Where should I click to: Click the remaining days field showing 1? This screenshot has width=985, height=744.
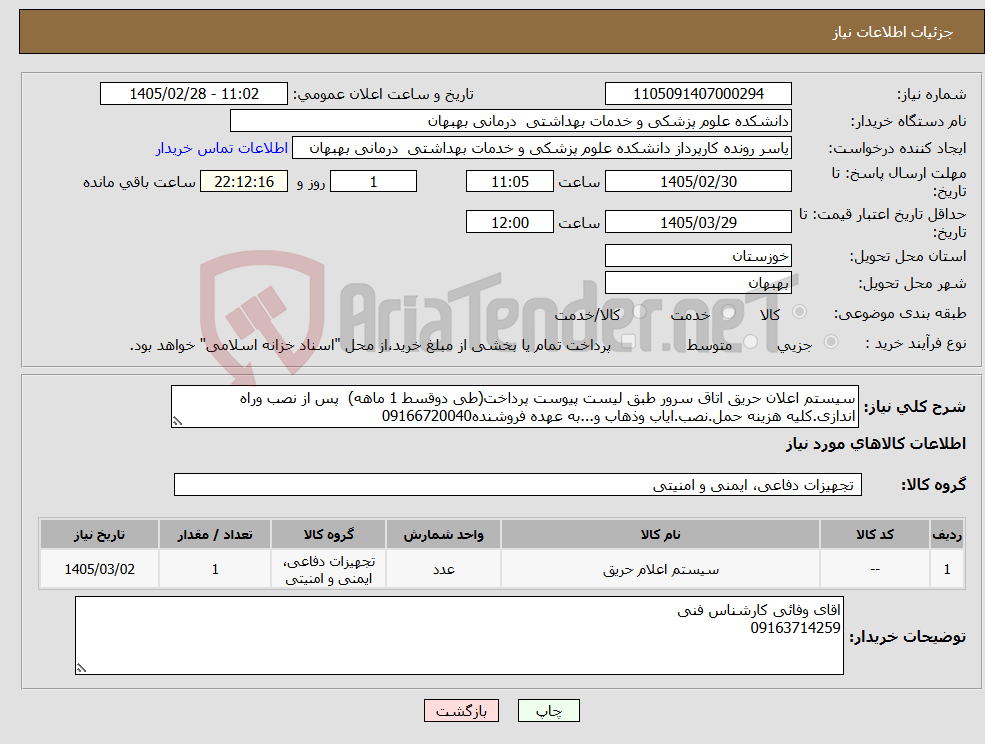coord(373,182)
